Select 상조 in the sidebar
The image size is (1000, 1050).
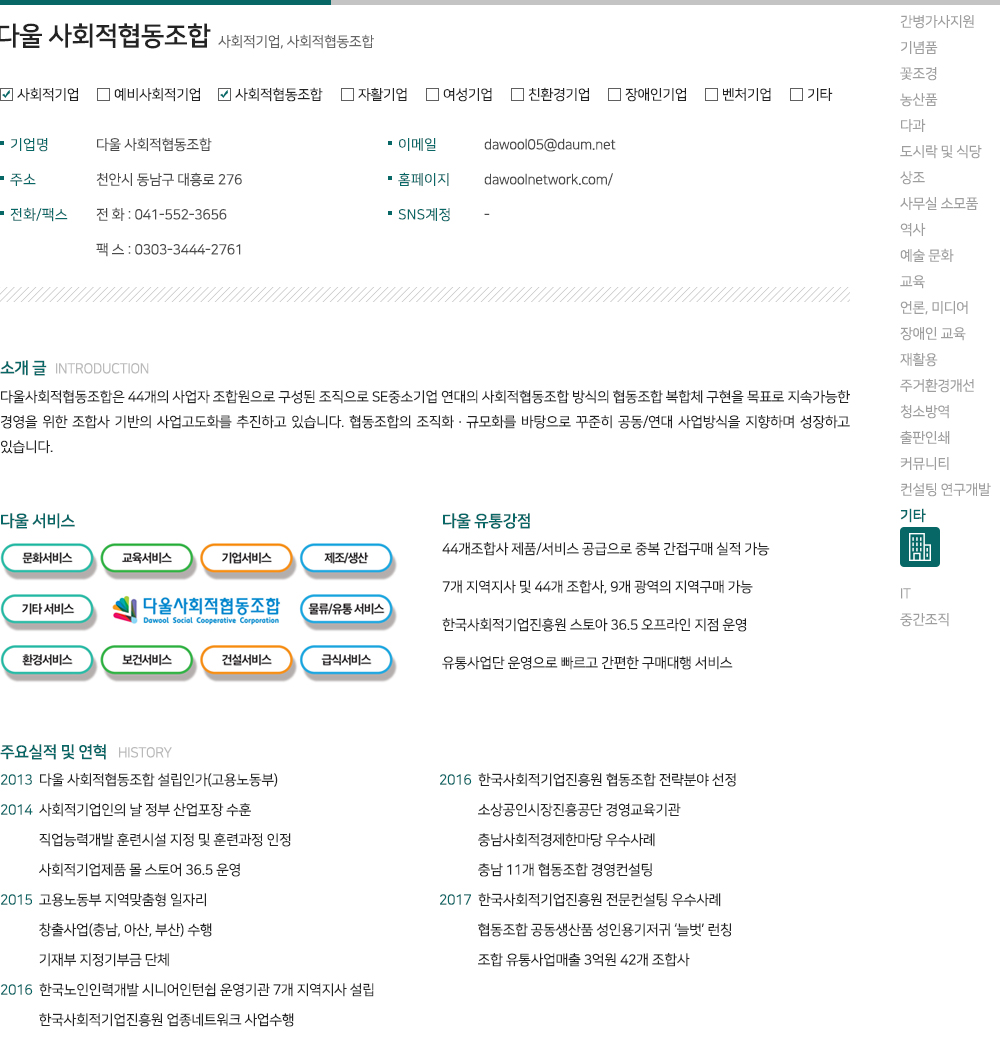pyautogui.click(x=912, y=177)
